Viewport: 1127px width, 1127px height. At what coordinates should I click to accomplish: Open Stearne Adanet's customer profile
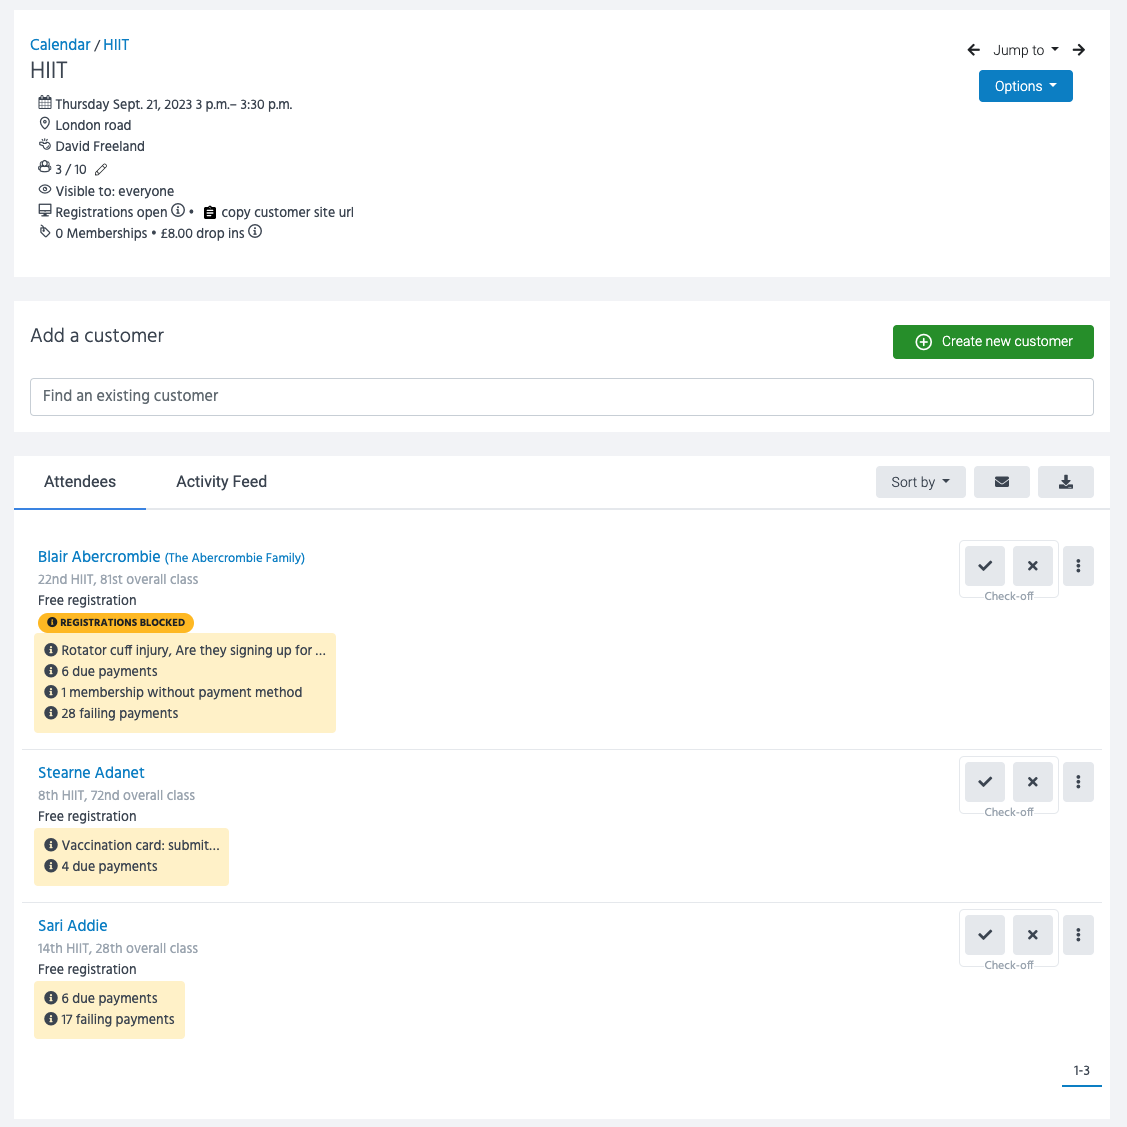tap(91, 773)
